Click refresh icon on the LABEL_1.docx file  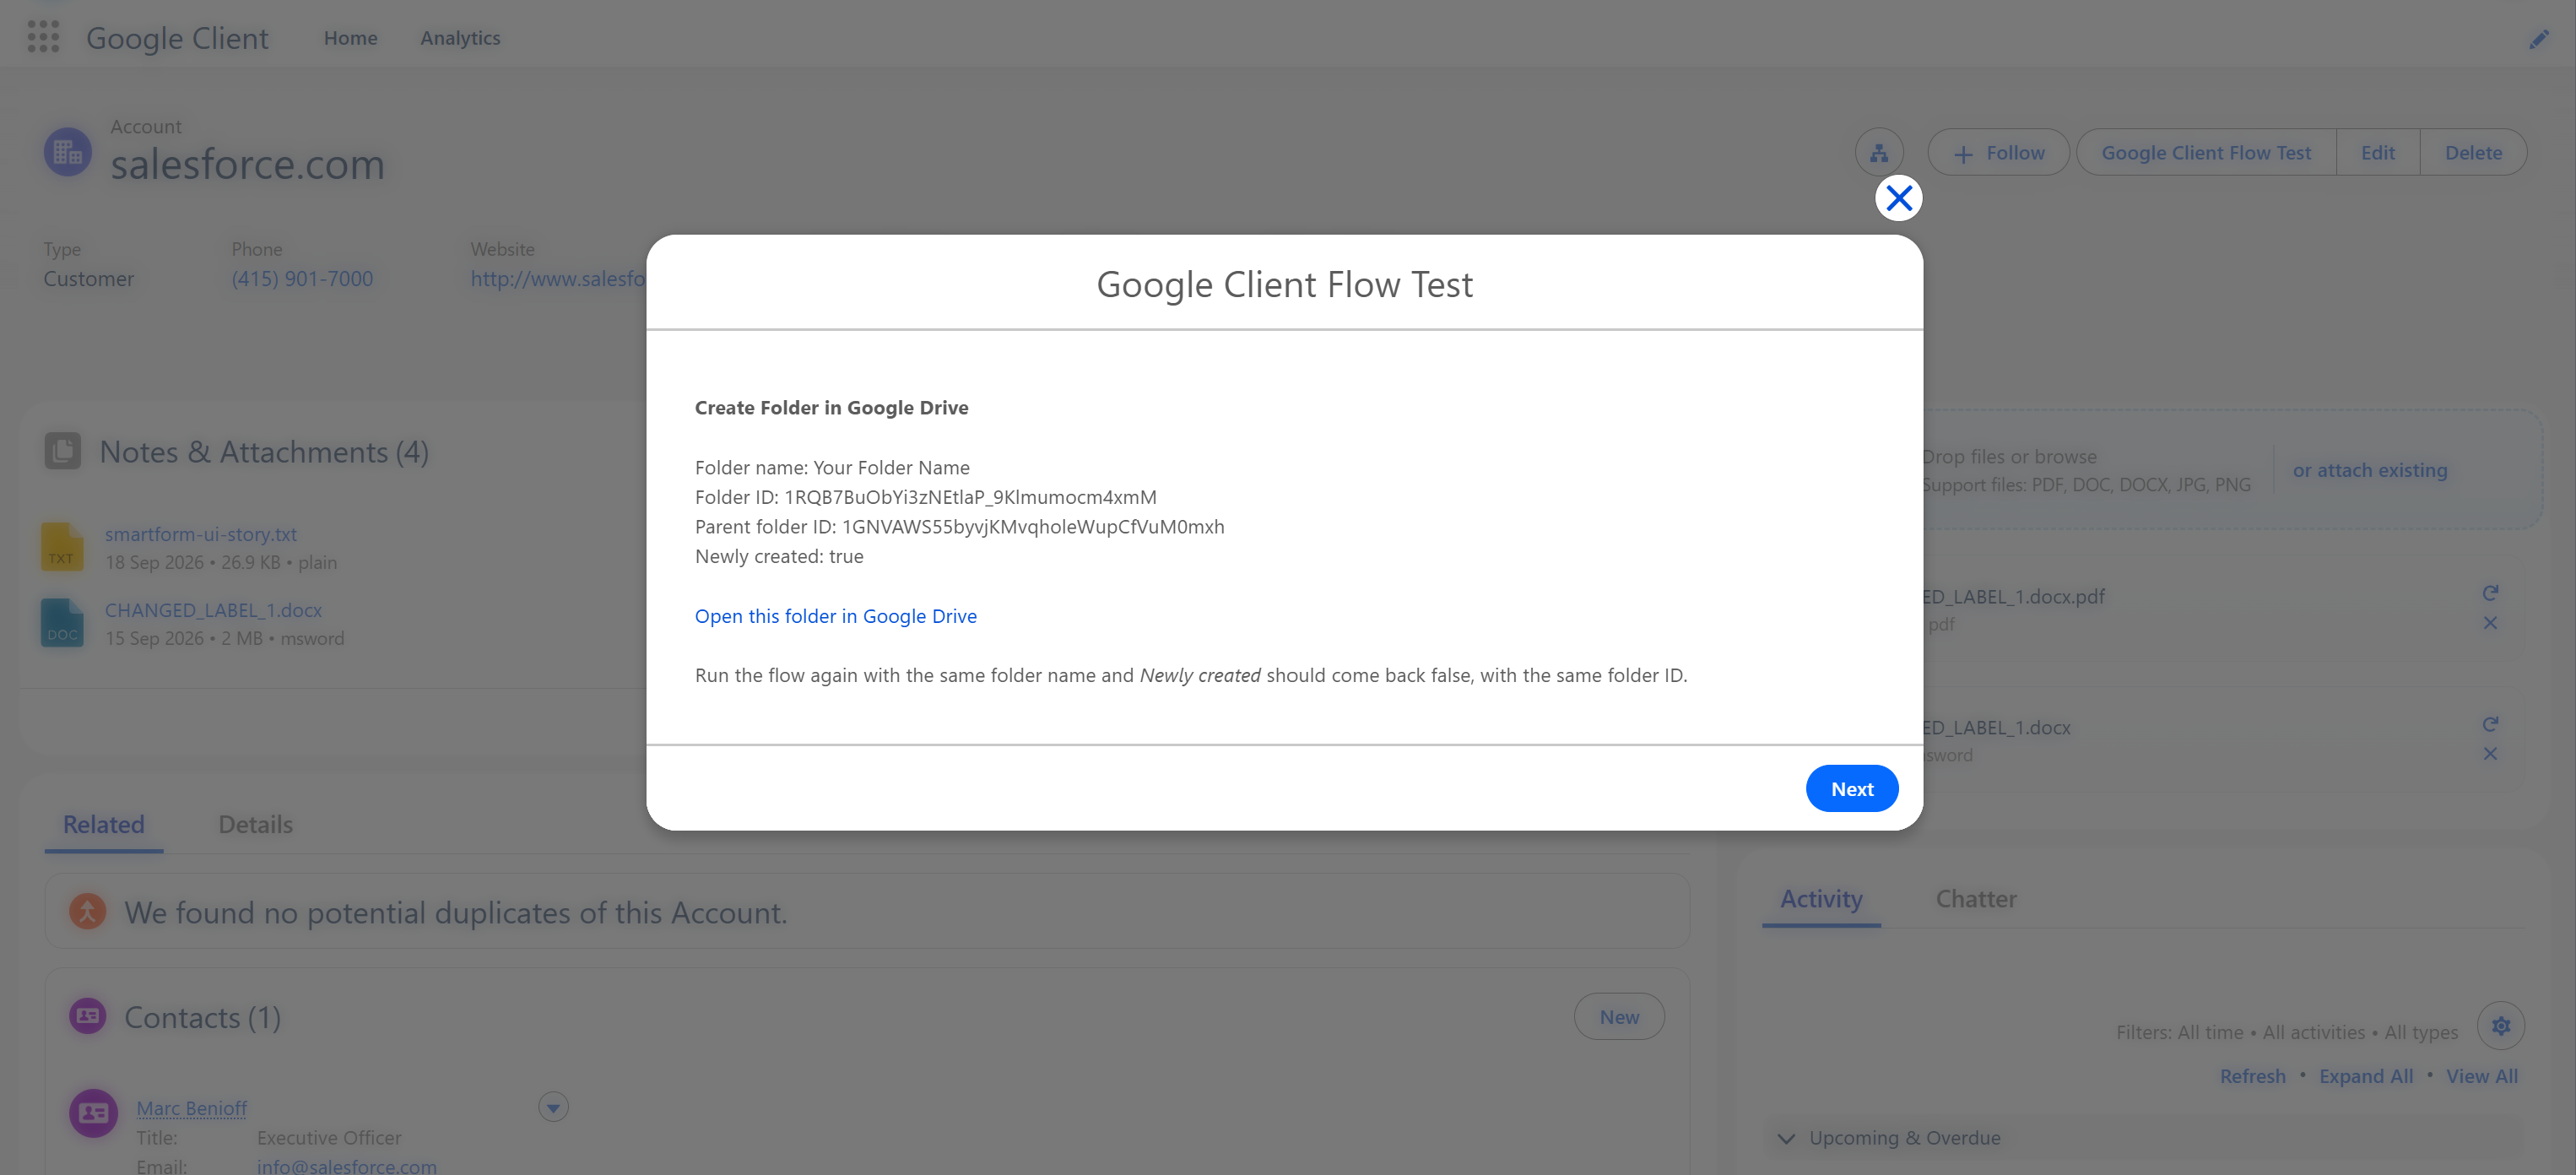pyautogui.click(x=2490, y=724)
